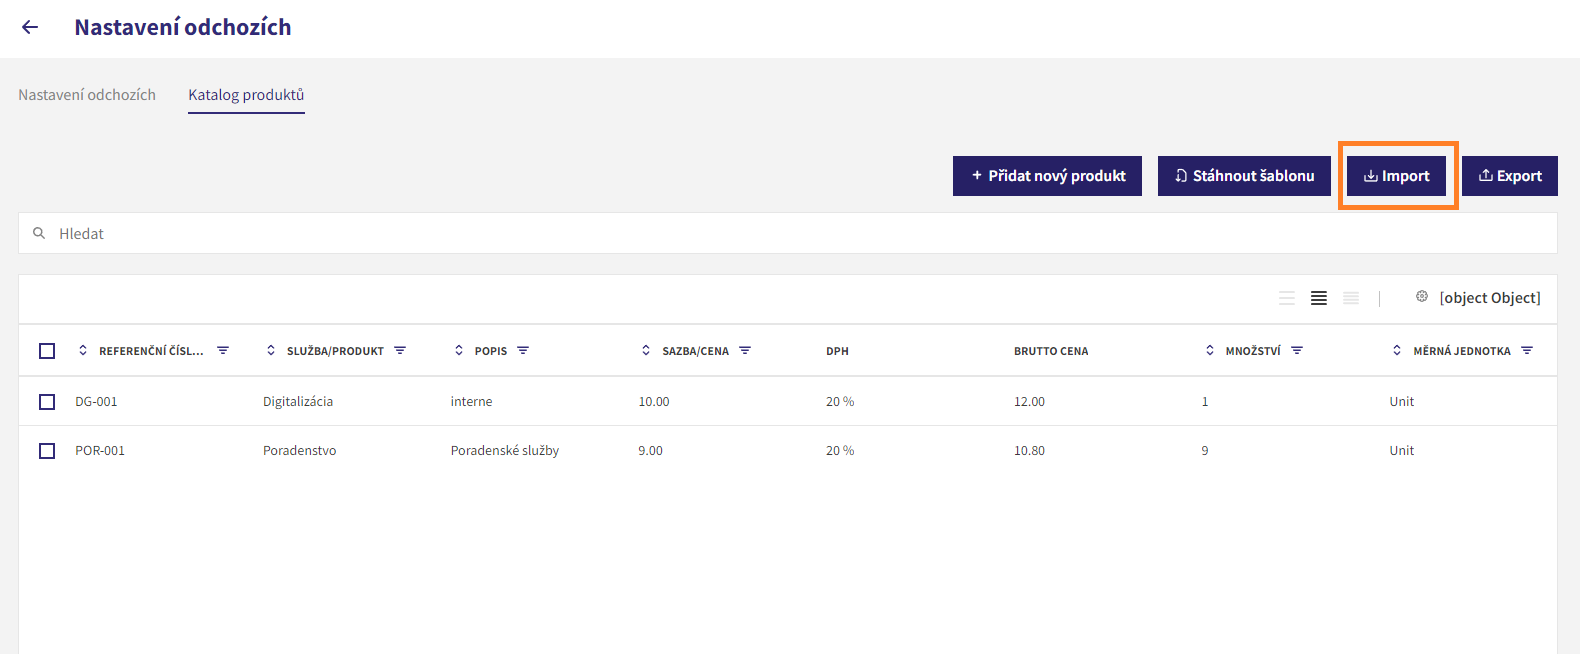
Task: Open filter for Měrná jednotka column
Action: tap(1527, 351)
